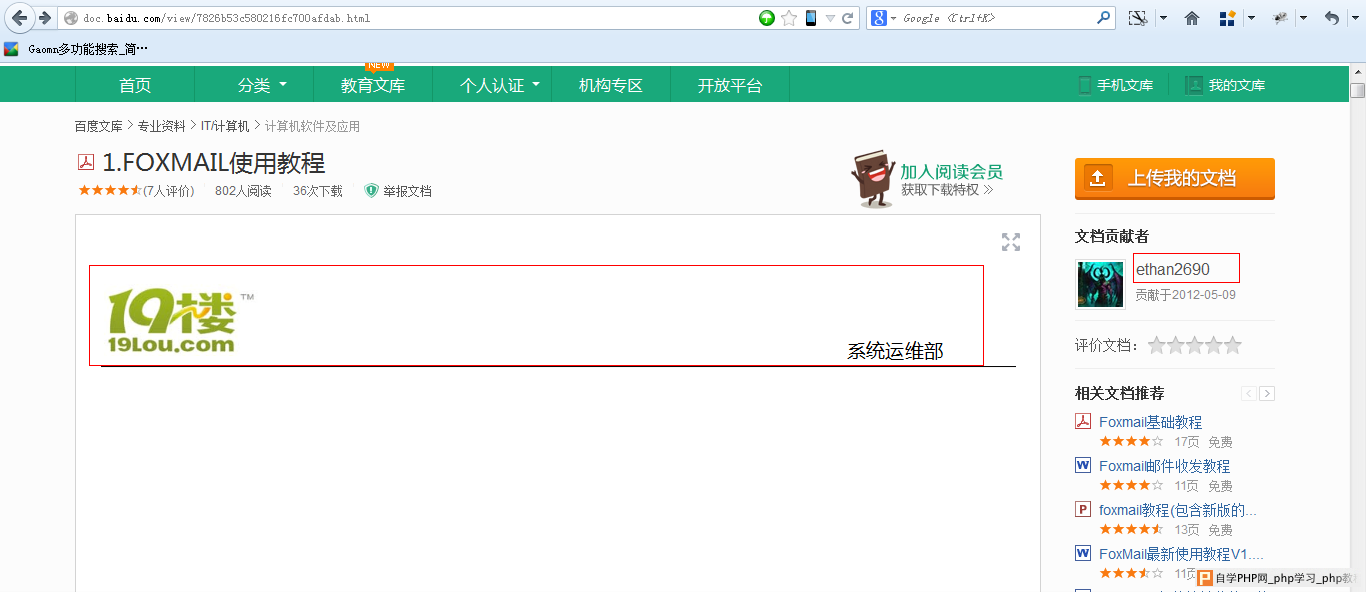Expand the bug icon dropdown arrow
The image size is (1366, 592).
(x=1303, y=18)
